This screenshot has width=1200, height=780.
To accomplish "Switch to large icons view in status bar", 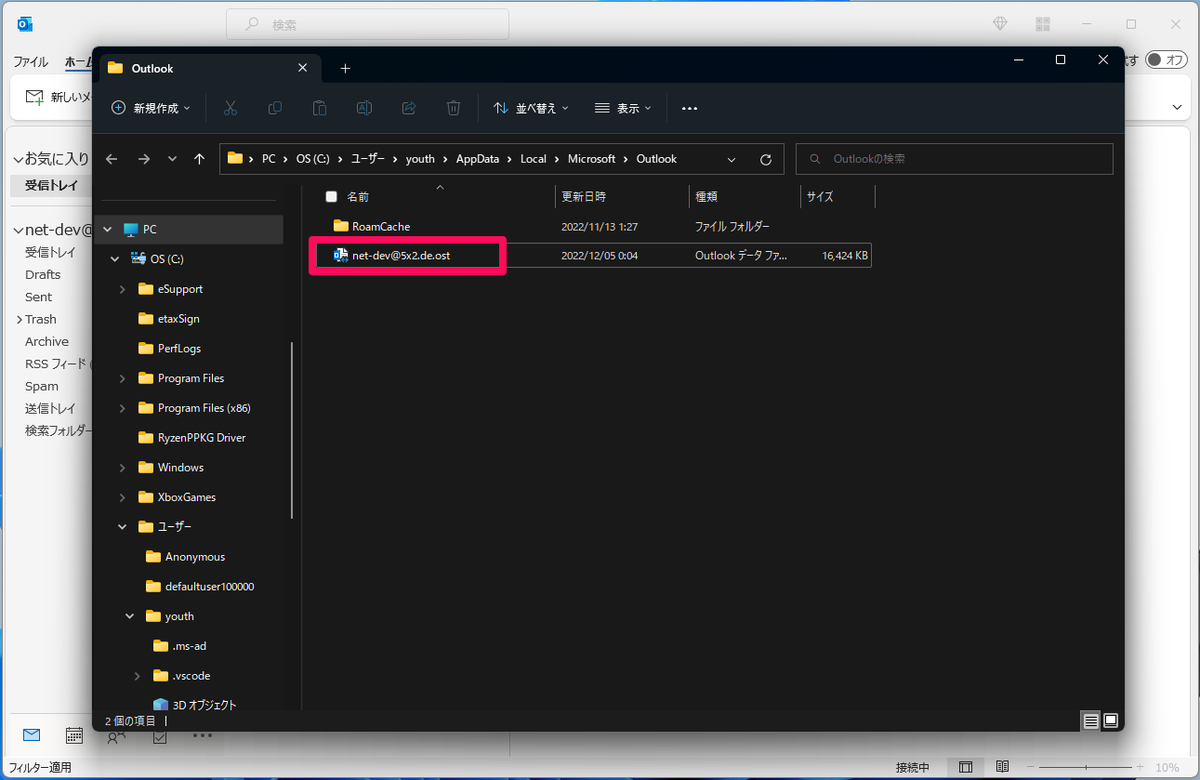I will pyautogui.click(x=1110, y=720).
